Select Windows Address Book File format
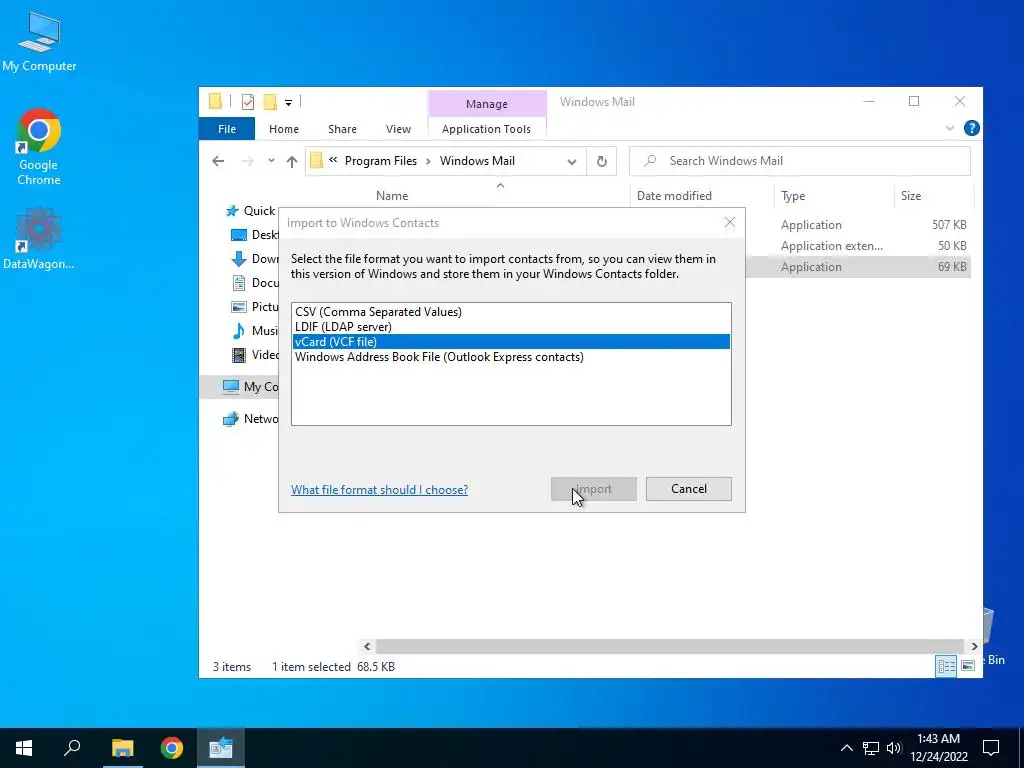This screenshot has height=768, width=1024. (x=511, y=357)
